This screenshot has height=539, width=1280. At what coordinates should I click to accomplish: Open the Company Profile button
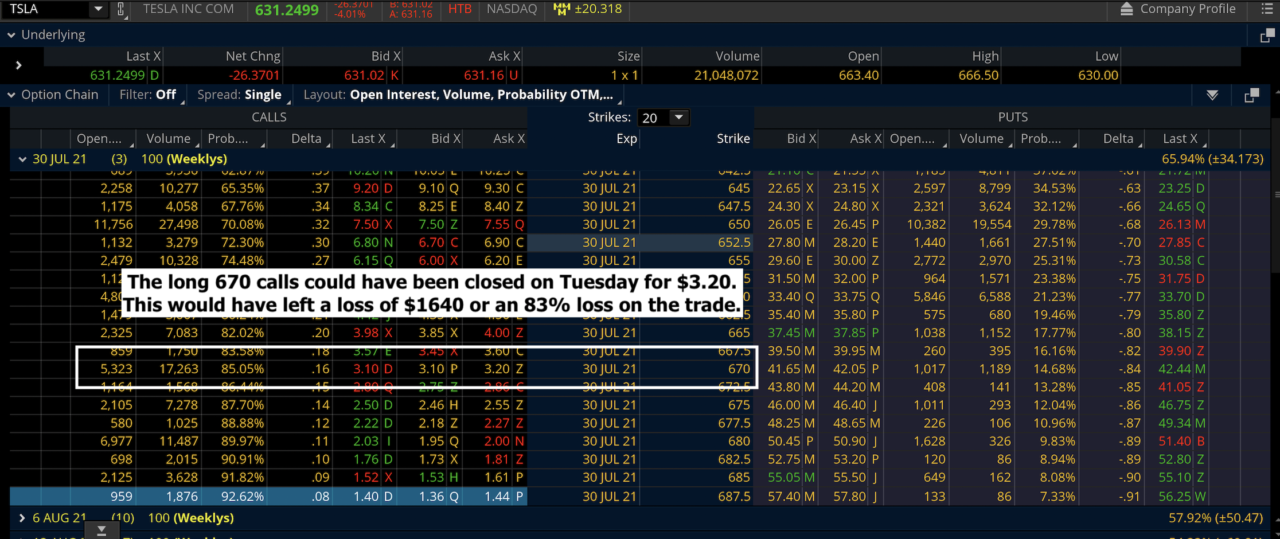1178,9
